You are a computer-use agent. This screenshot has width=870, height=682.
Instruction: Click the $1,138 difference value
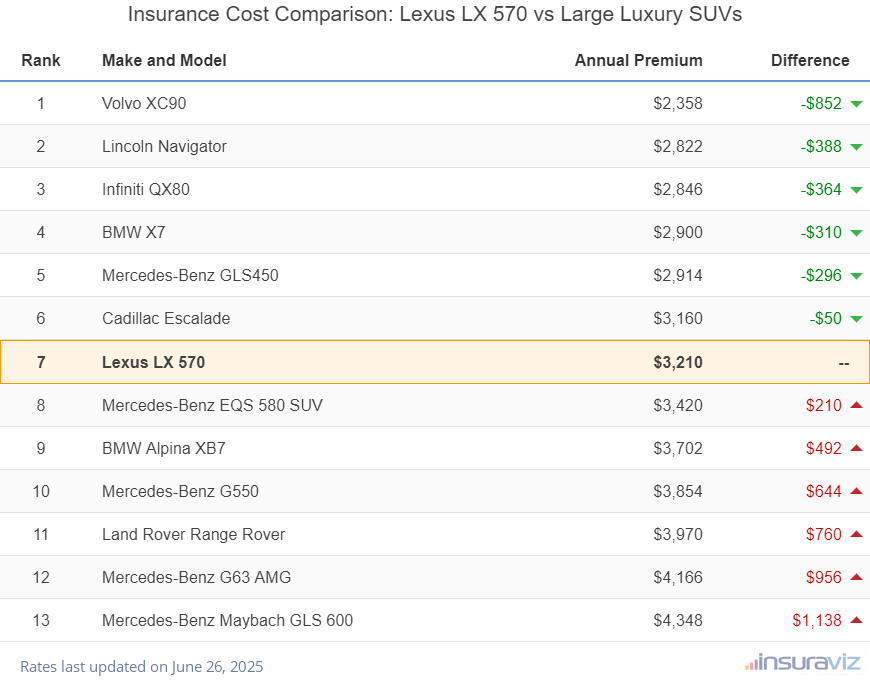tap(817, 620)
